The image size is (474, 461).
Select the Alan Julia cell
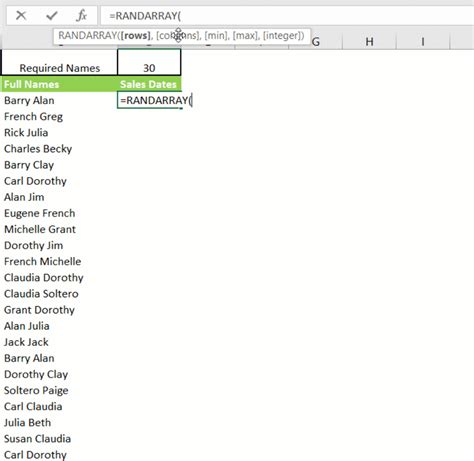(x=59, y=326)
